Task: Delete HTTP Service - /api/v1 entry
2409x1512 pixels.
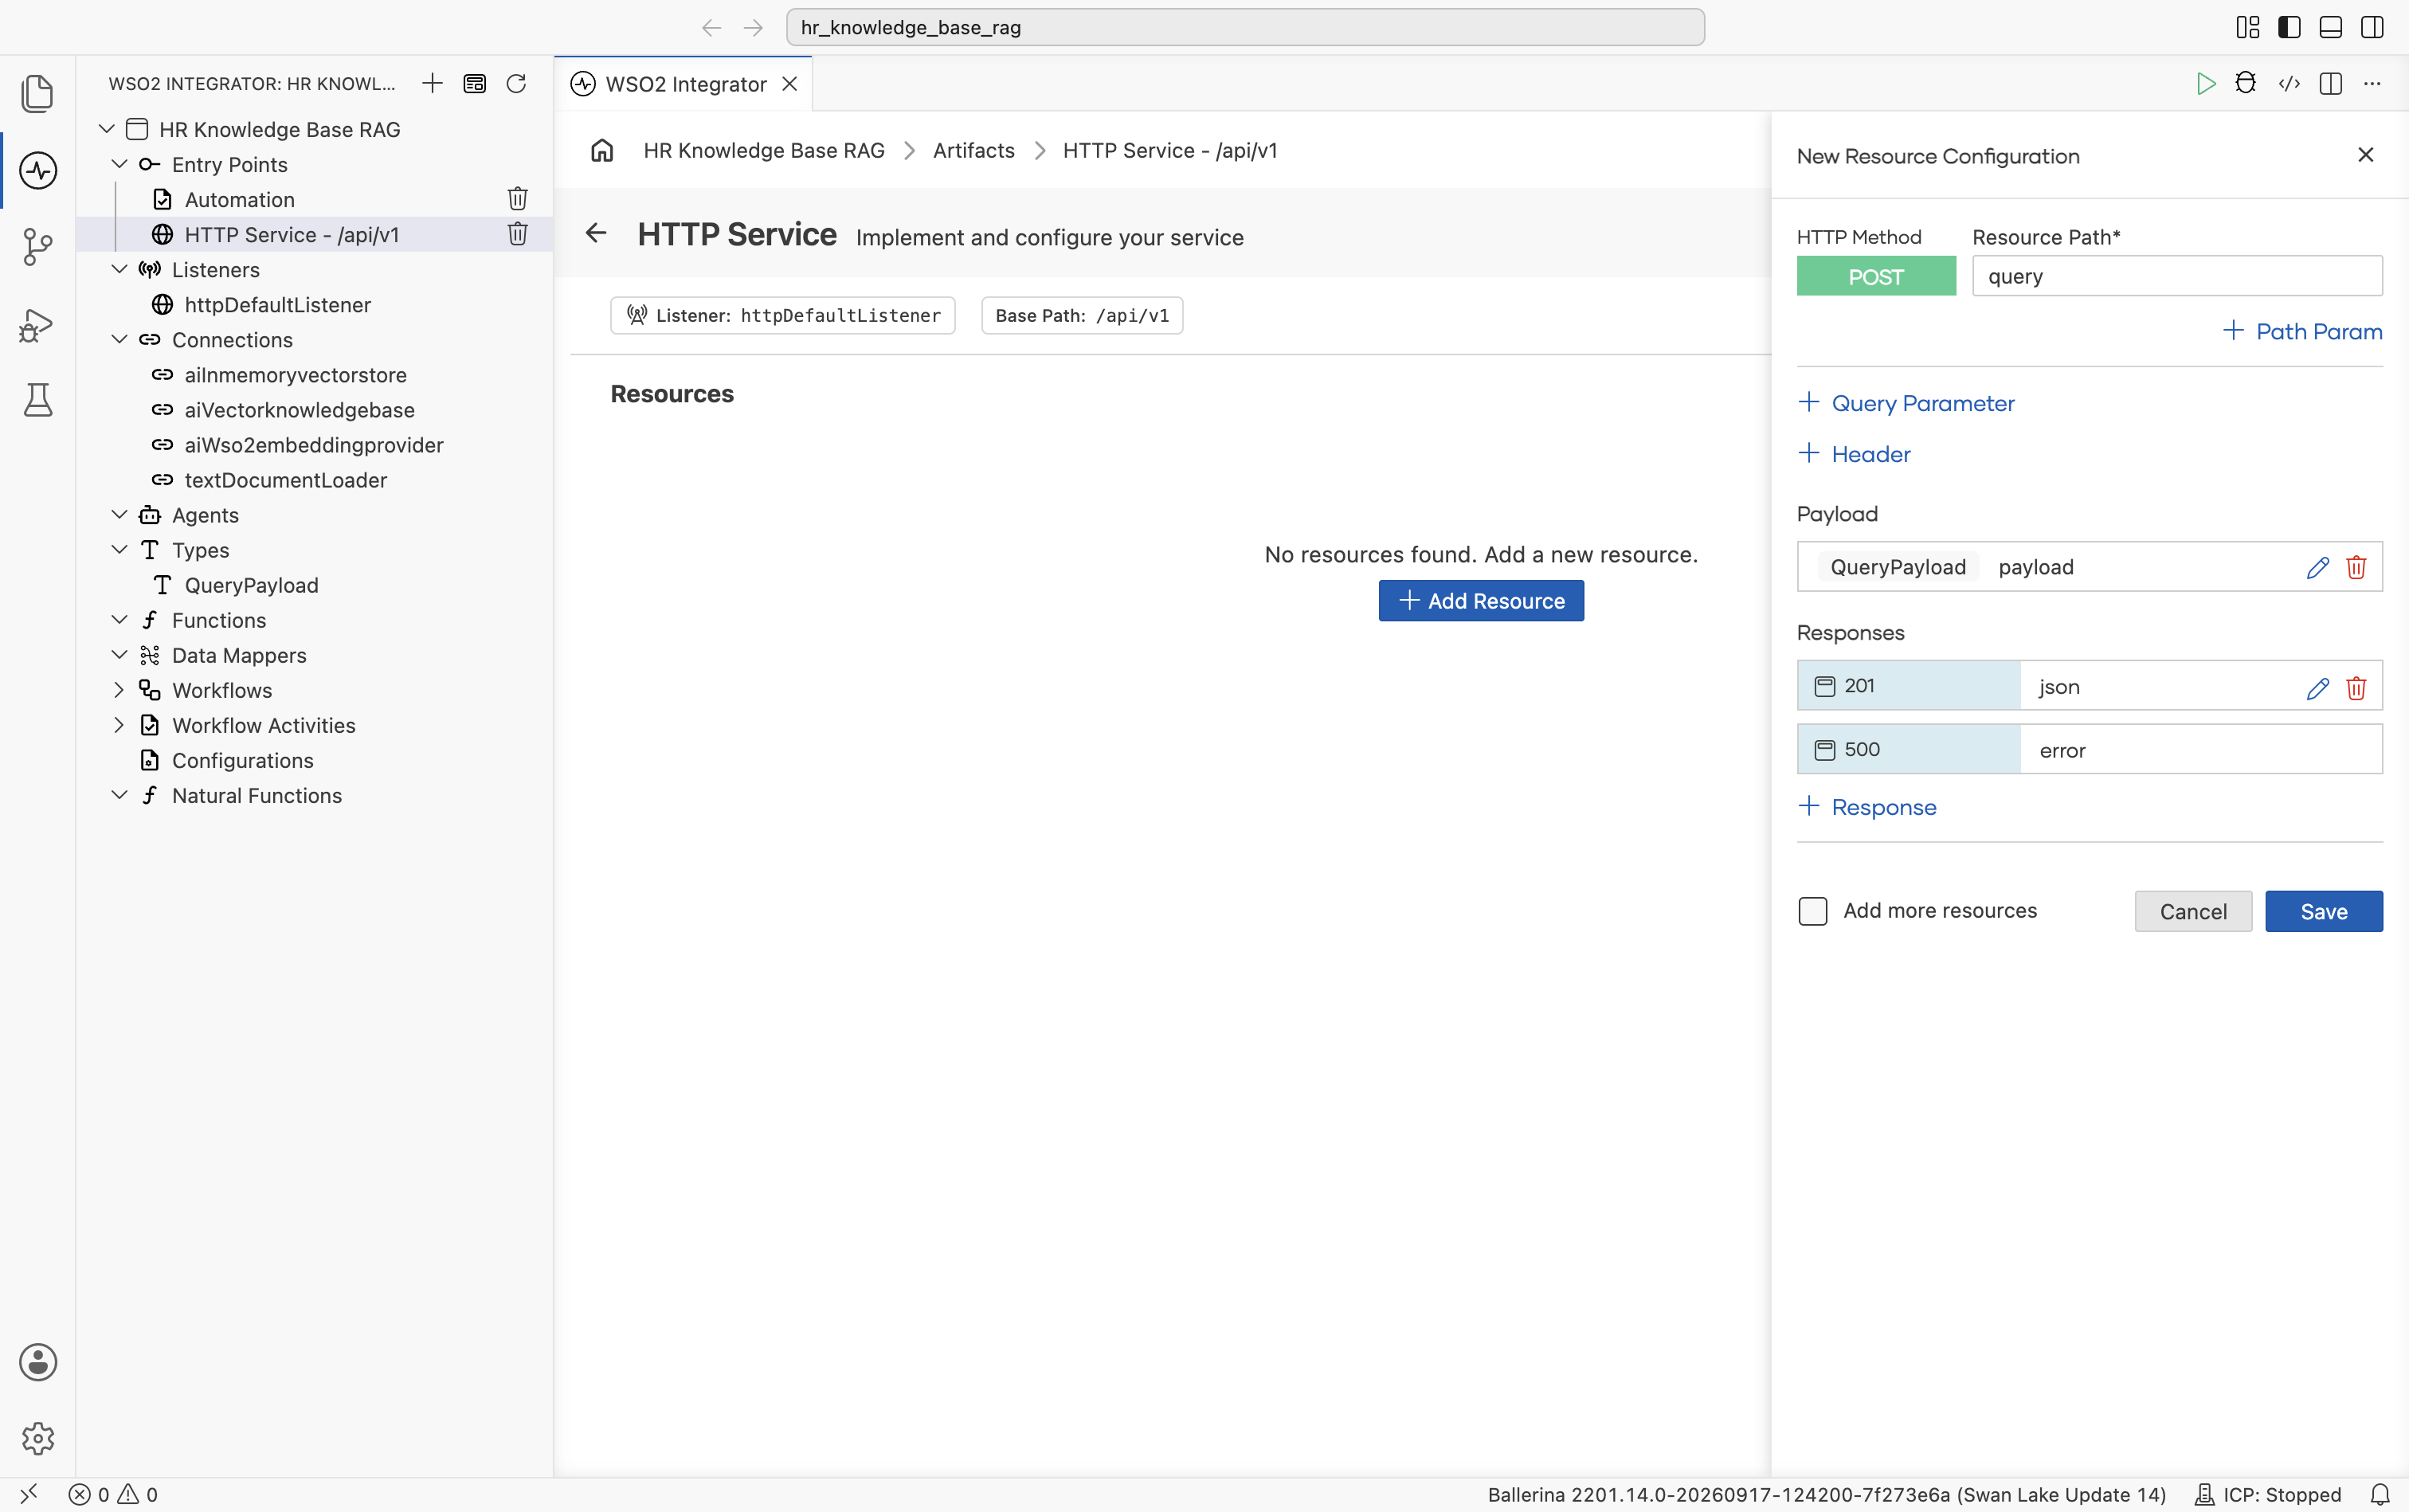Action: [517, 234]
